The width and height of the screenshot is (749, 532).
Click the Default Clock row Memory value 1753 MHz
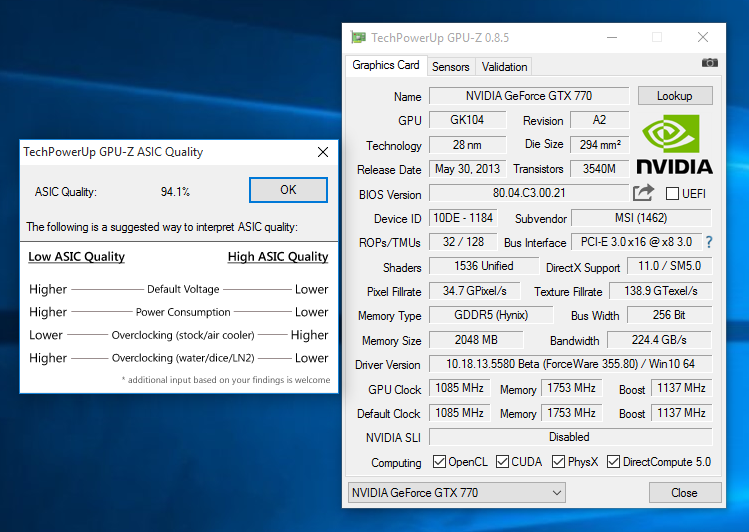[571, 413]
